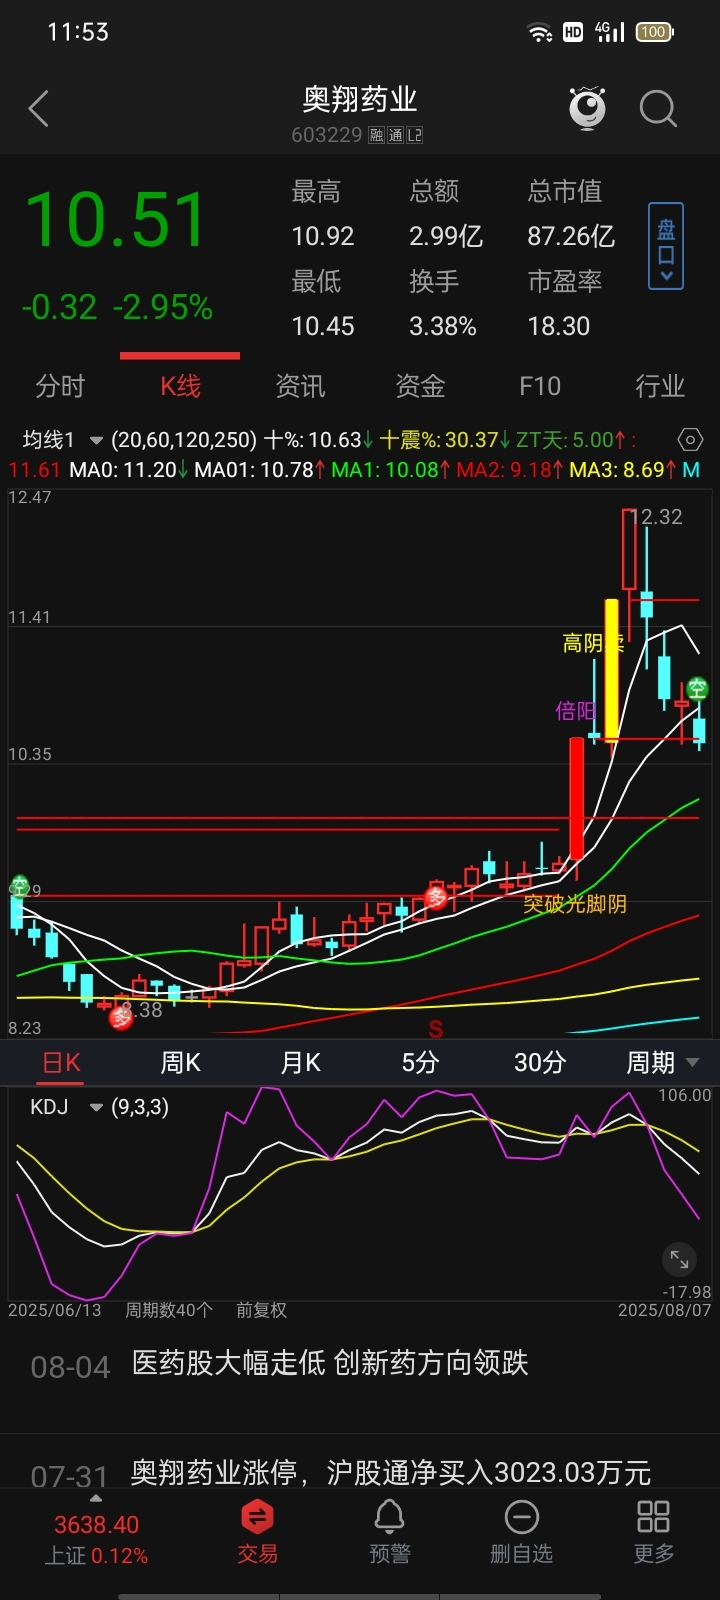
Task: Select the K线 tab
Action: coord(180,386)
